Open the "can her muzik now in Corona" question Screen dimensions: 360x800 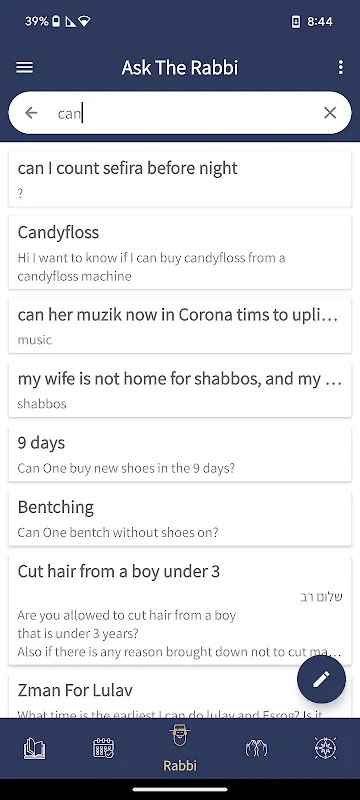click(x=180, y=326)
